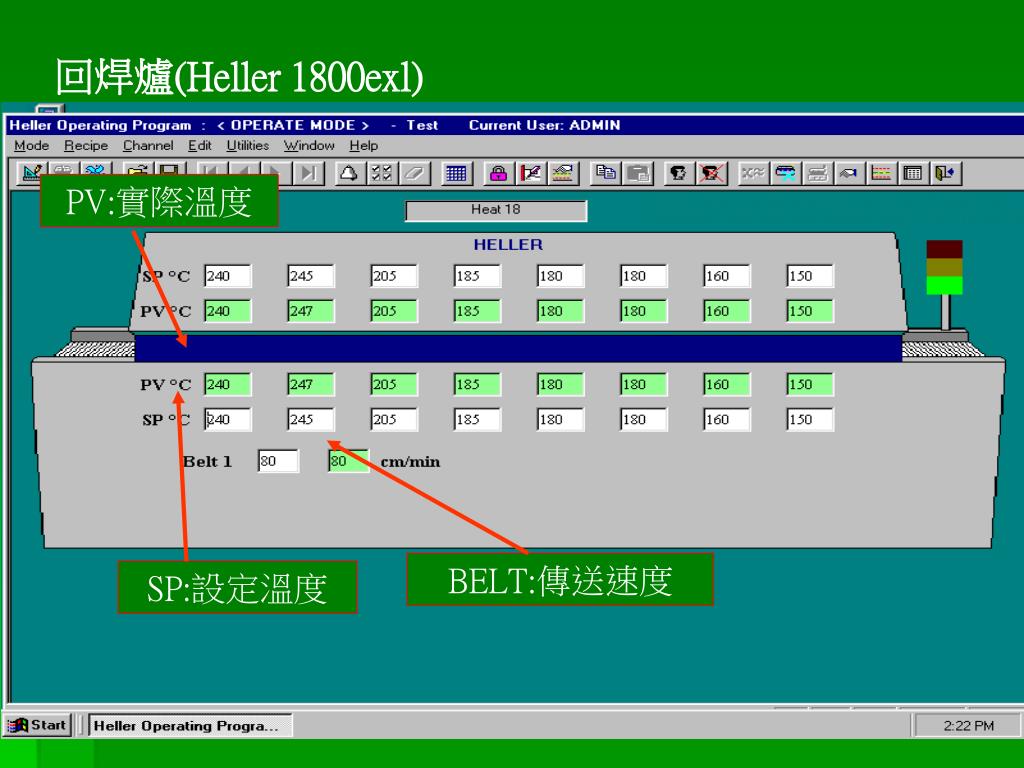Click the wavy lines toolbar icon

tap(753, 173)
